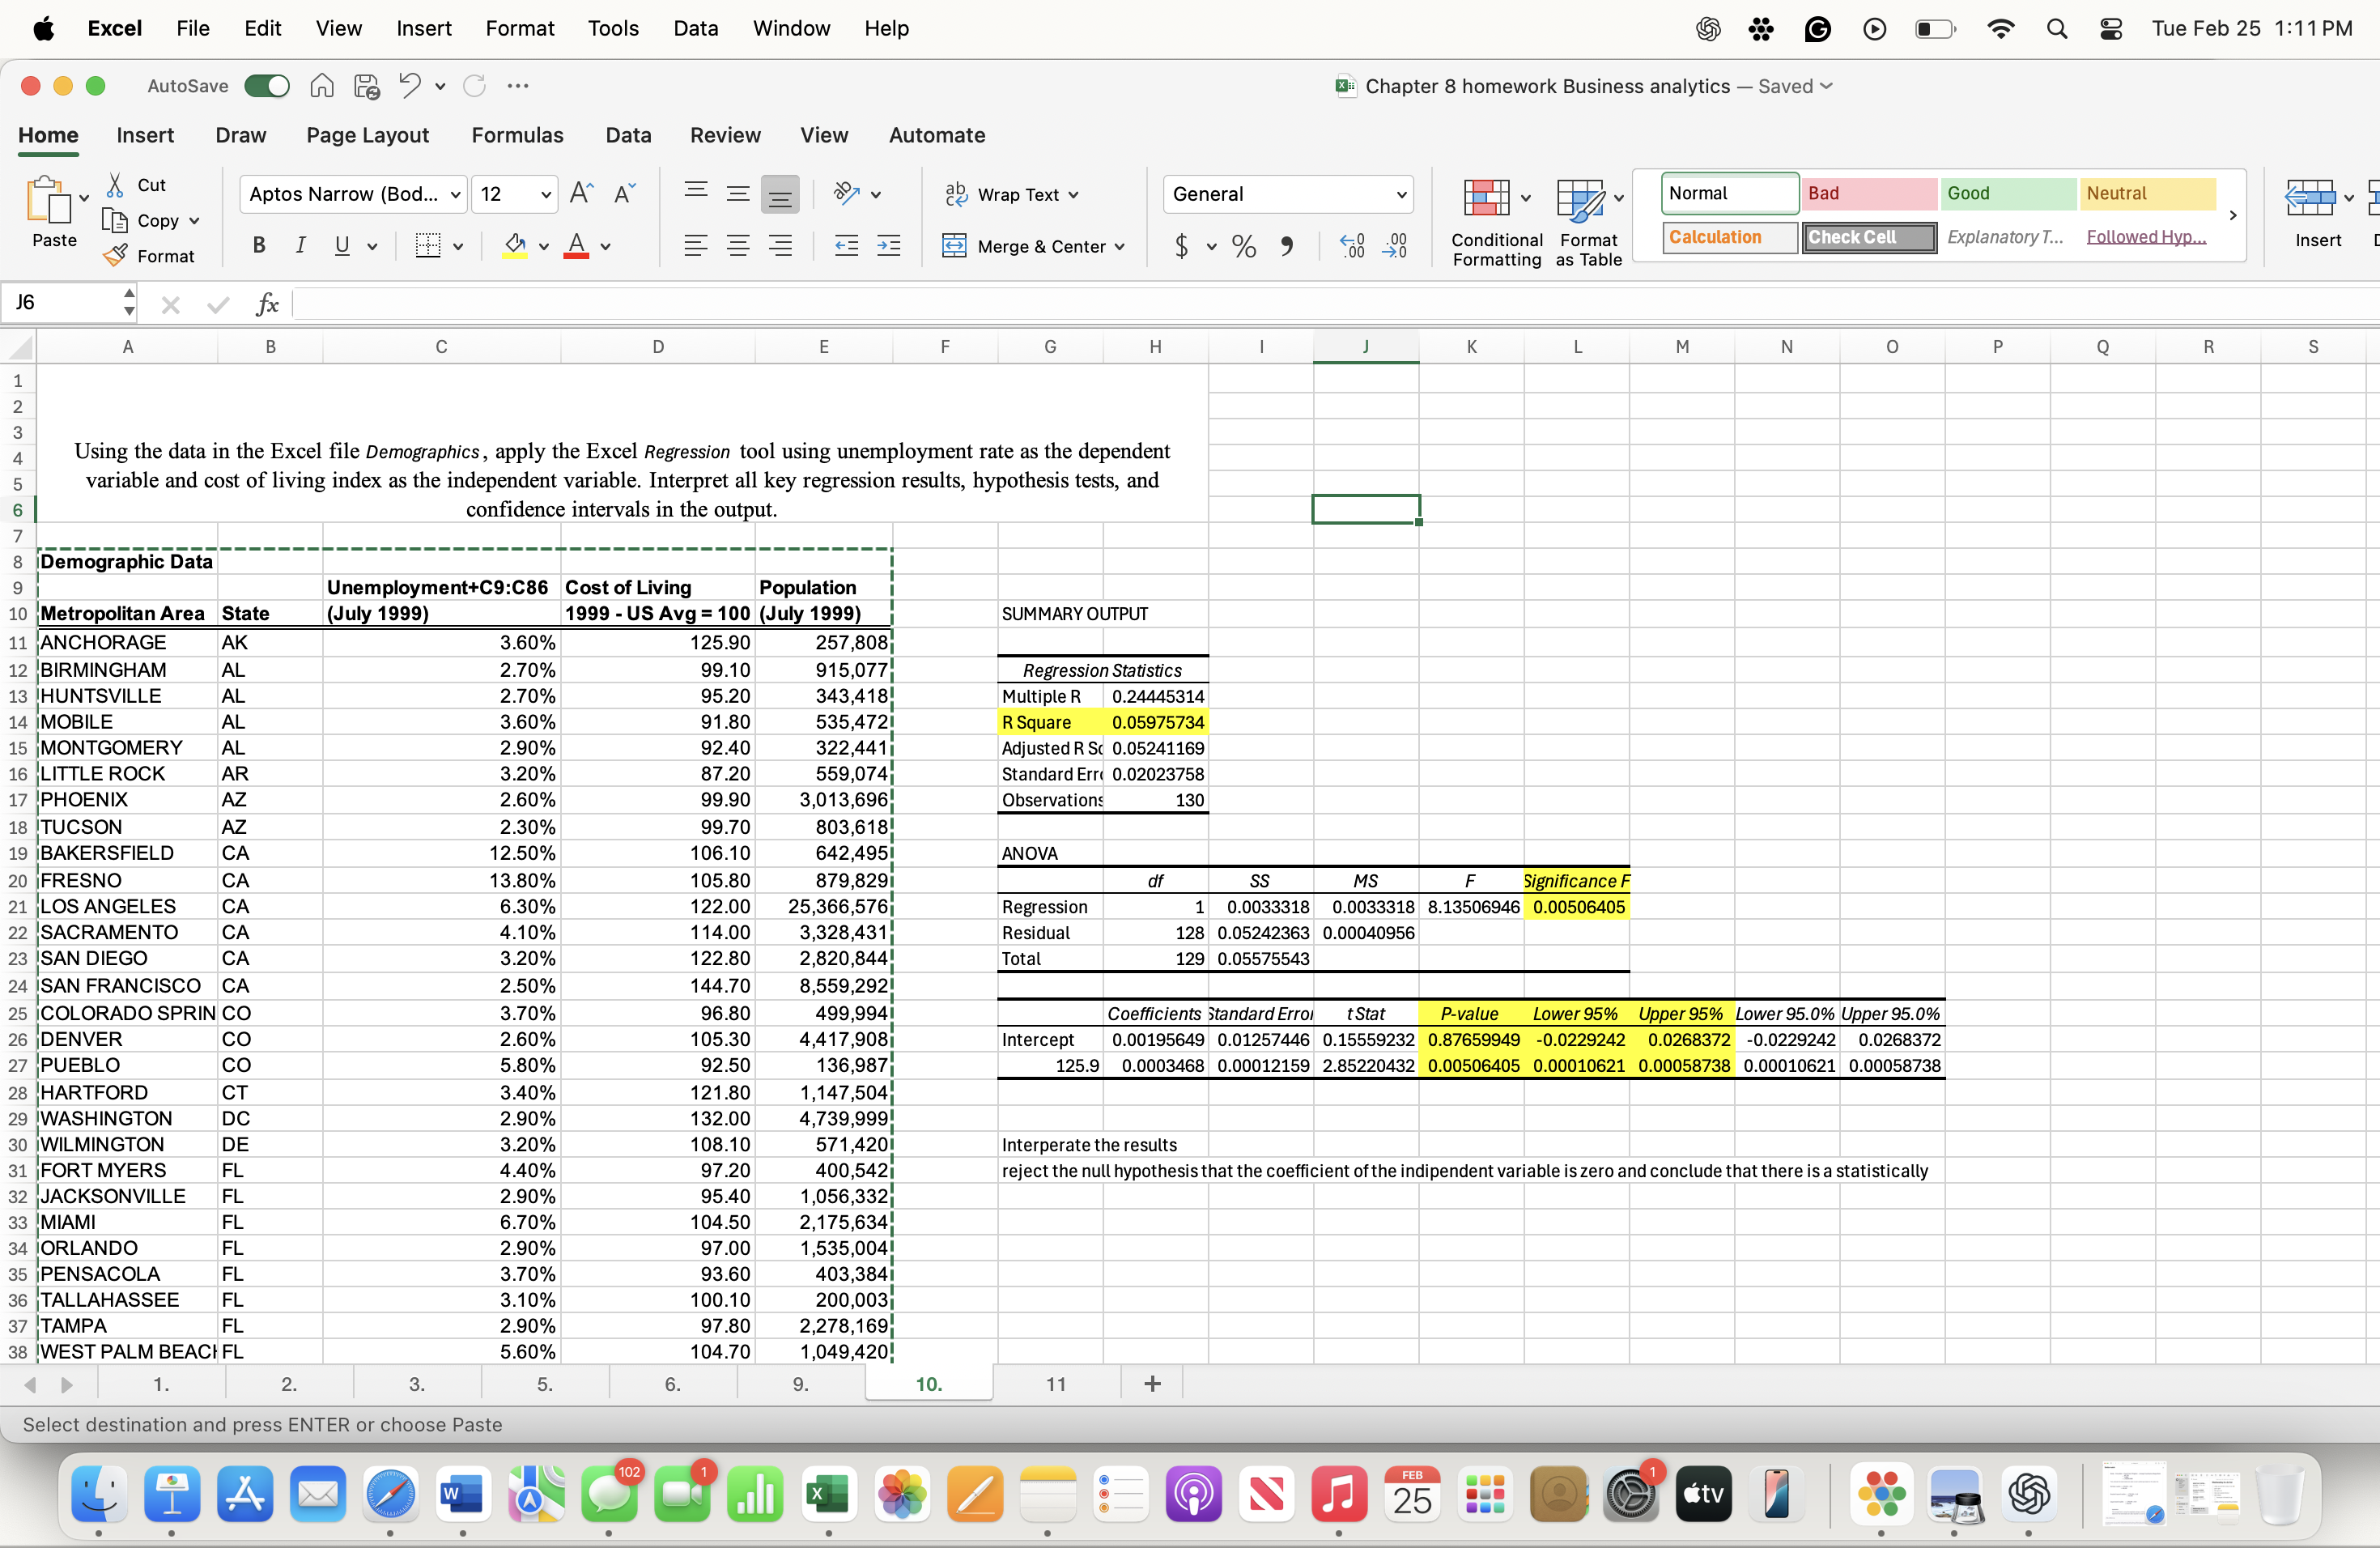Click the Increase Decimal icon
This screenshot has width=2380, height=1548.
coord(1353,246)
